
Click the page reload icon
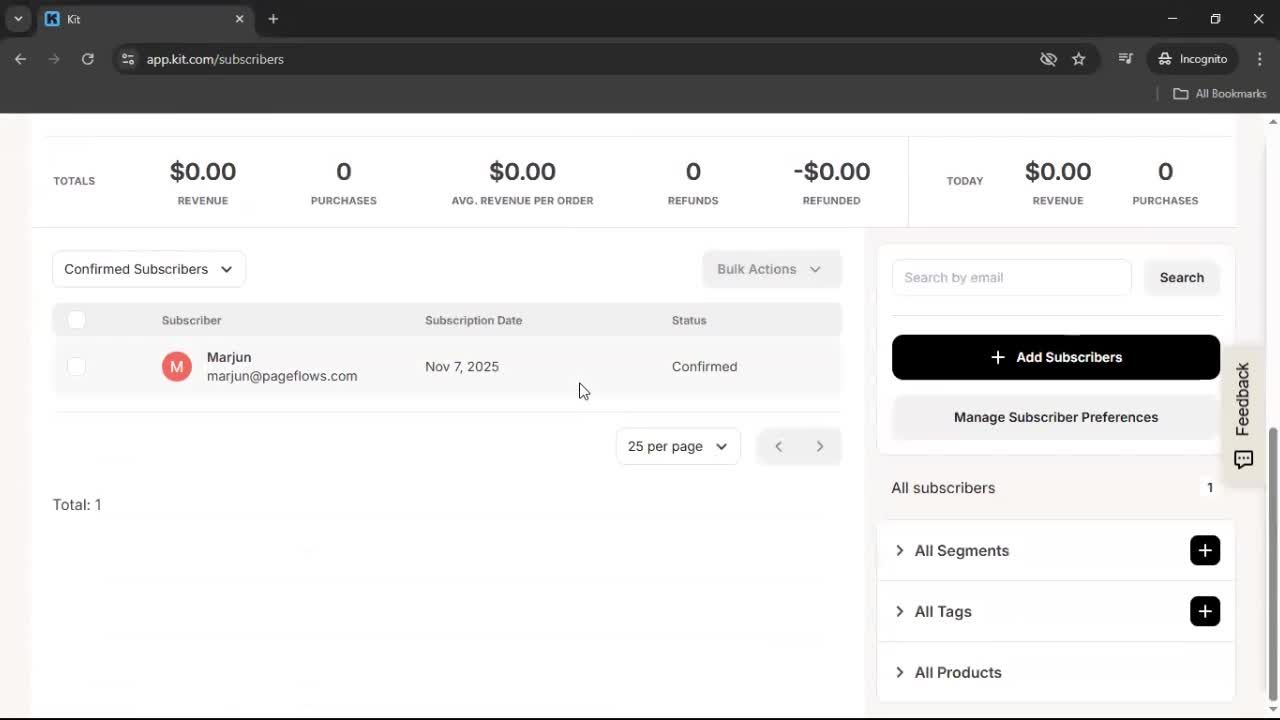tap(87, 59)
